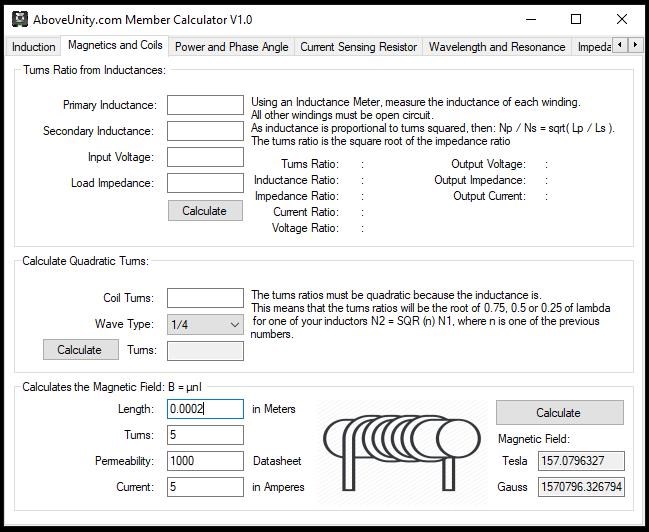649x532 pixels.
Task: Open the Power and Phase Angle tab
Action: [x=231, y=47]
